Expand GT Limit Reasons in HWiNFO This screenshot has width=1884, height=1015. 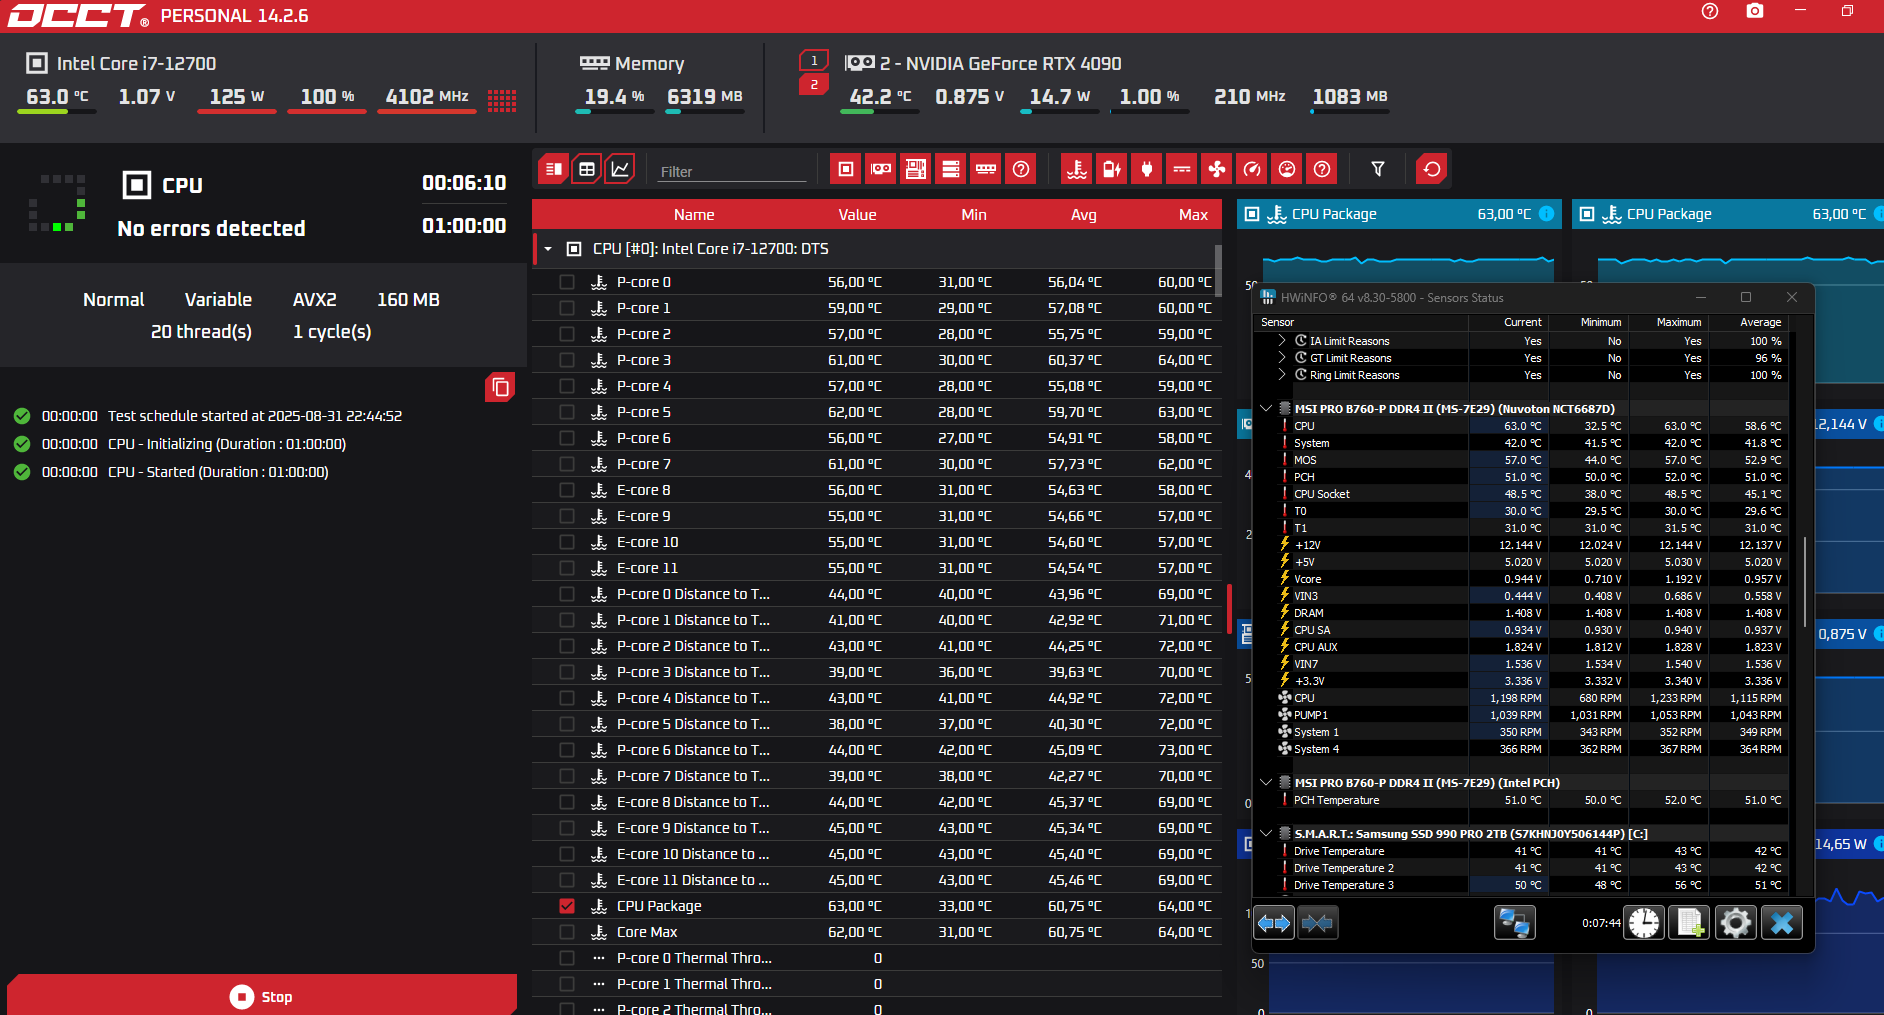click(x=1282, y=358)
